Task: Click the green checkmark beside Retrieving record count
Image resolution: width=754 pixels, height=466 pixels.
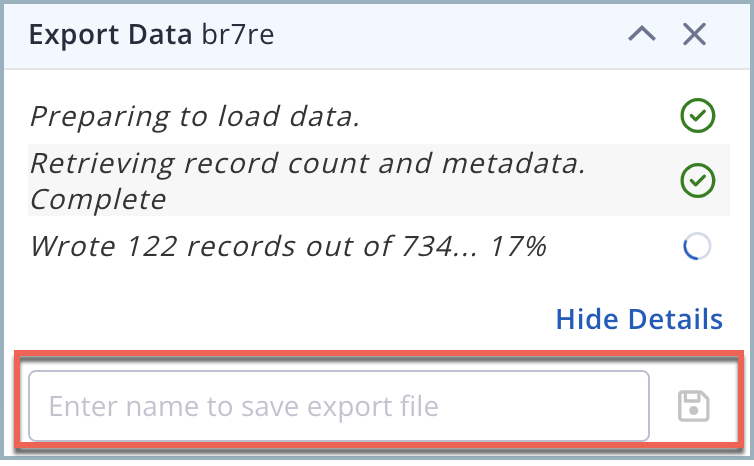Action: [697, 181]
